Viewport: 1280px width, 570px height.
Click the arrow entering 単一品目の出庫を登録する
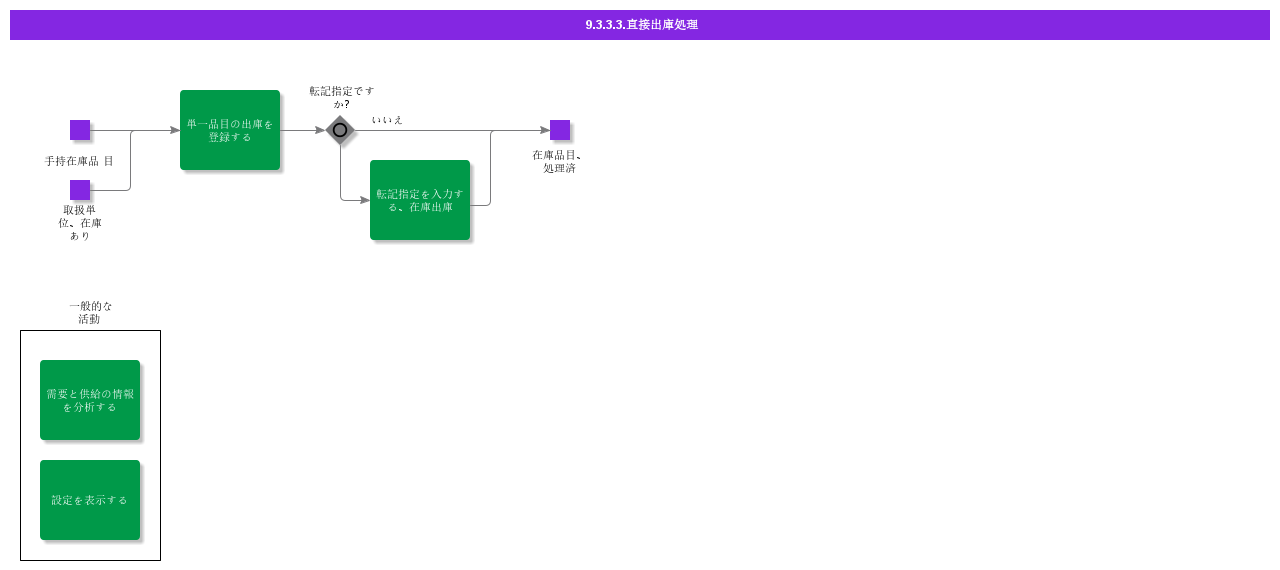point(174,130)
